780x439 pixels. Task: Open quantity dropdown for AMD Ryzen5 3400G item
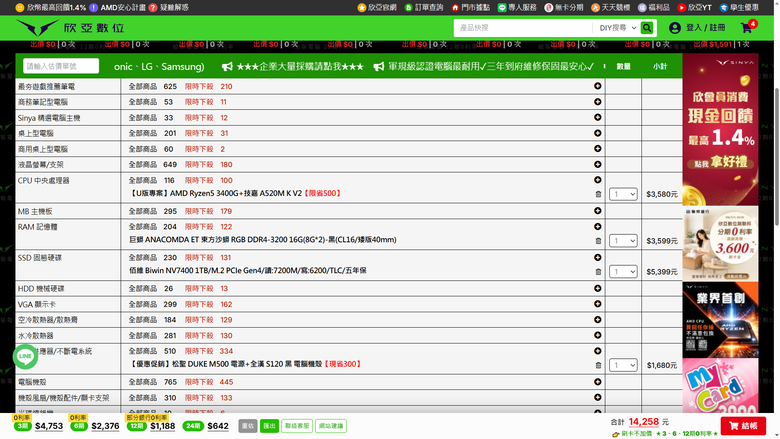(x=623, y=194)
